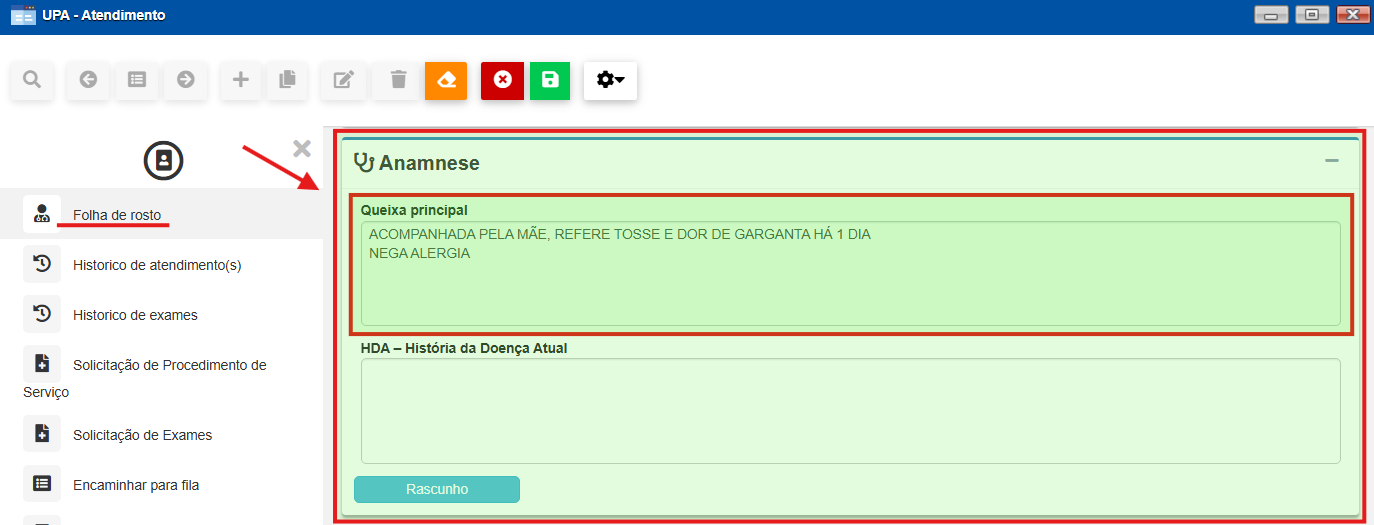Go to next record arrow icon
The image size is (1374, 525).
point(186,80)
